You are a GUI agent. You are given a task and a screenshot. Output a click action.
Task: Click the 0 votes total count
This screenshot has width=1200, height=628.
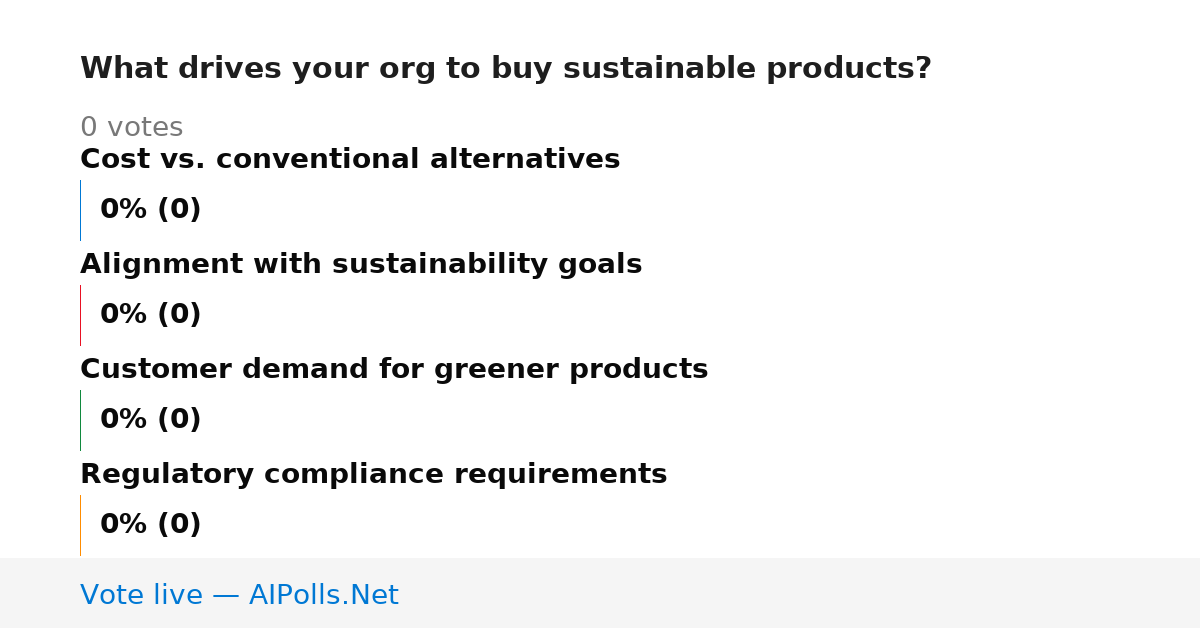tap(131, 127)
